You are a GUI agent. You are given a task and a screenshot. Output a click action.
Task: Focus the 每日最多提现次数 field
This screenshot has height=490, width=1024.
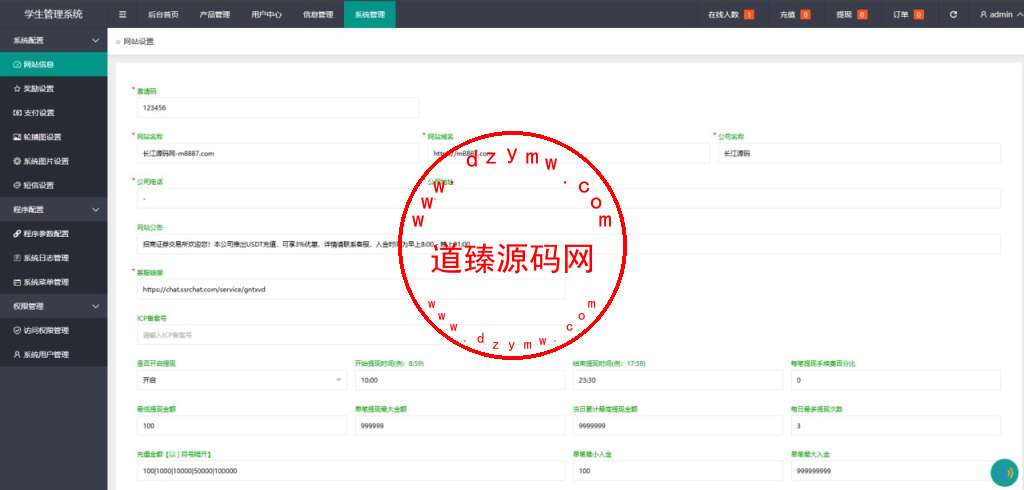(896, 425)
